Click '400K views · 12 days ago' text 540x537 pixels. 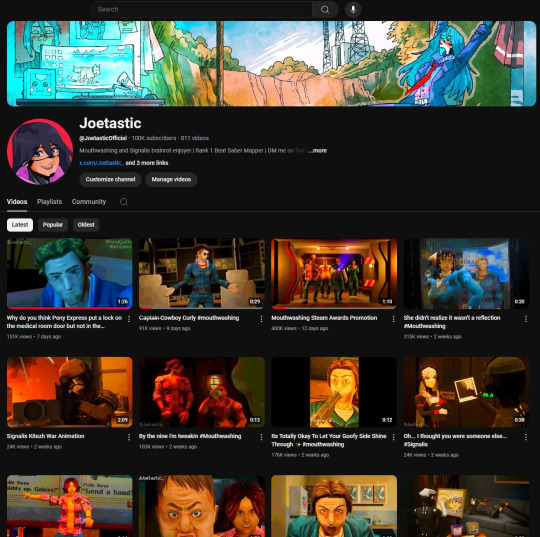pyautogui.click(x=300, y=328)
